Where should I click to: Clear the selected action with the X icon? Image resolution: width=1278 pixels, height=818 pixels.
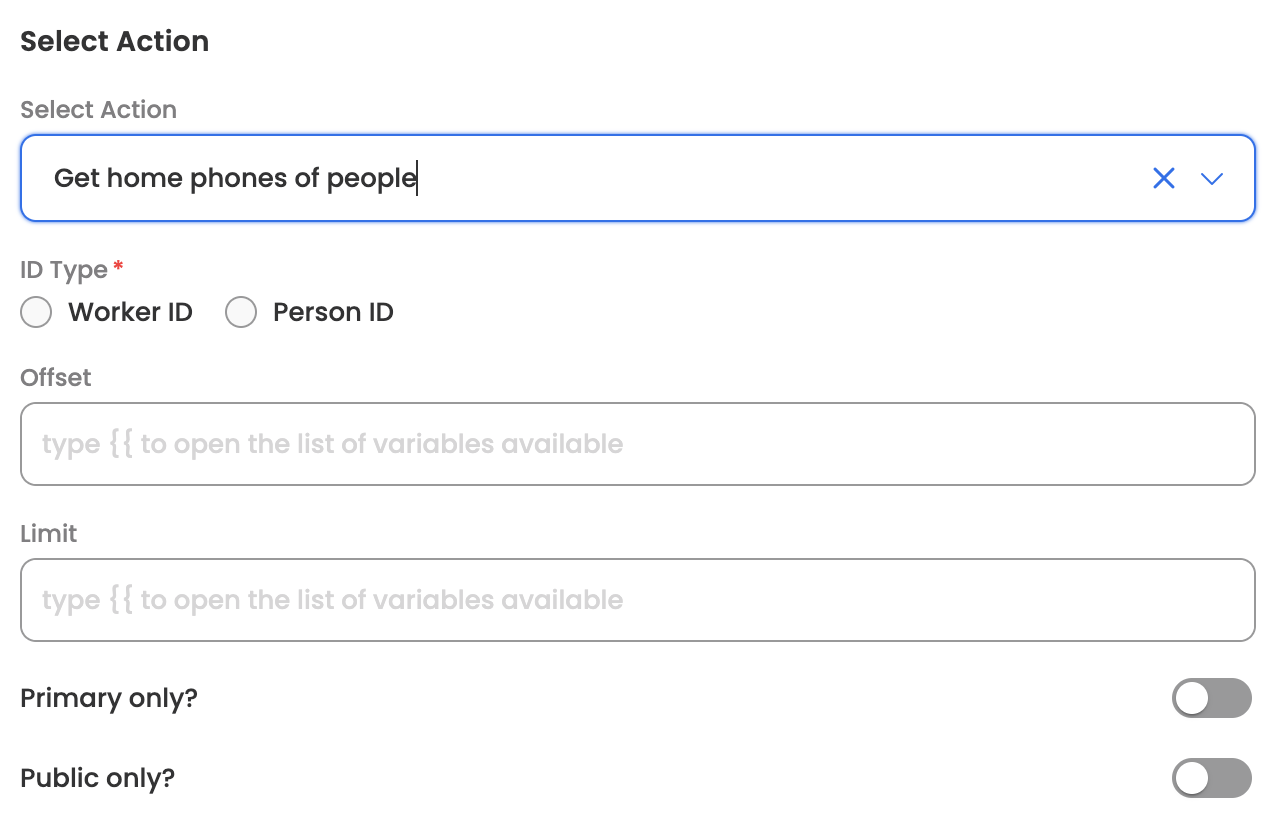tap(1163, 179)
